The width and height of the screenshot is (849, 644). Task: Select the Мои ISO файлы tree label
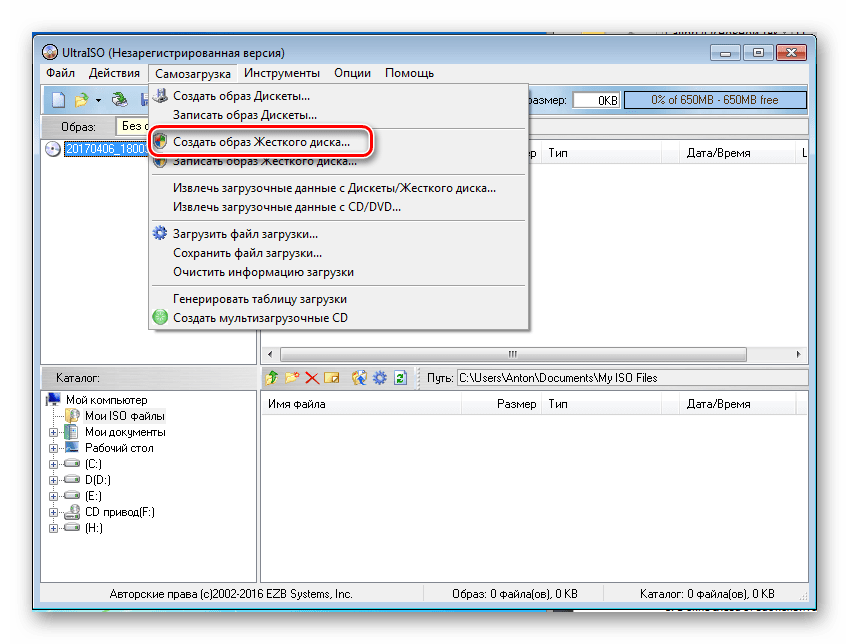(125, 416)
